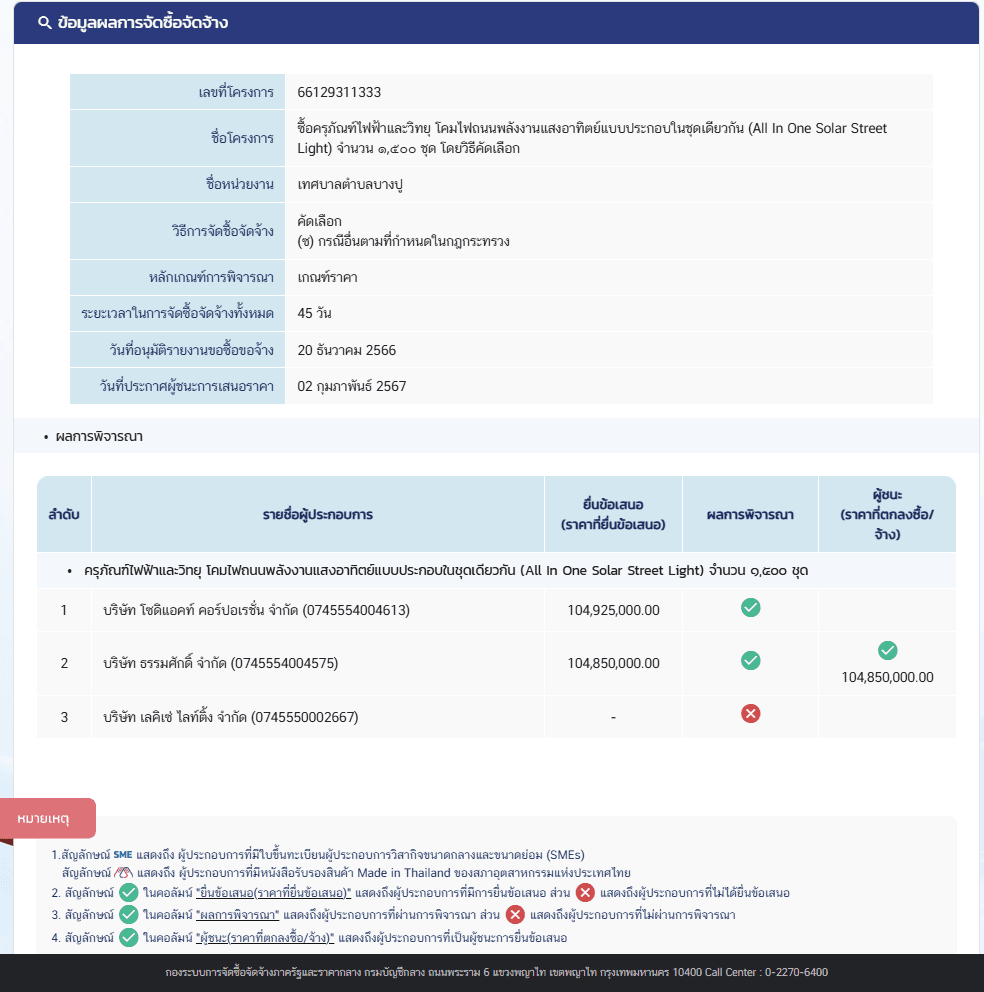Click the หมายเหตุ red tab label
The height and width of the screenshot is (992, 984).
click(44, 819)
